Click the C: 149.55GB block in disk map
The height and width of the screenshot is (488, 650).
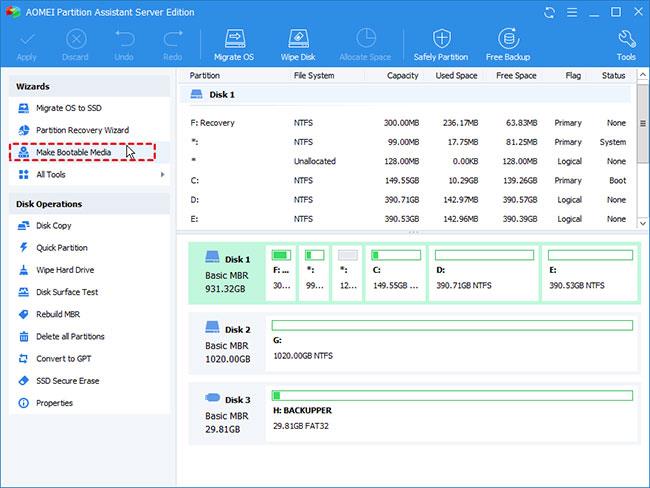[x=396, y=272]
